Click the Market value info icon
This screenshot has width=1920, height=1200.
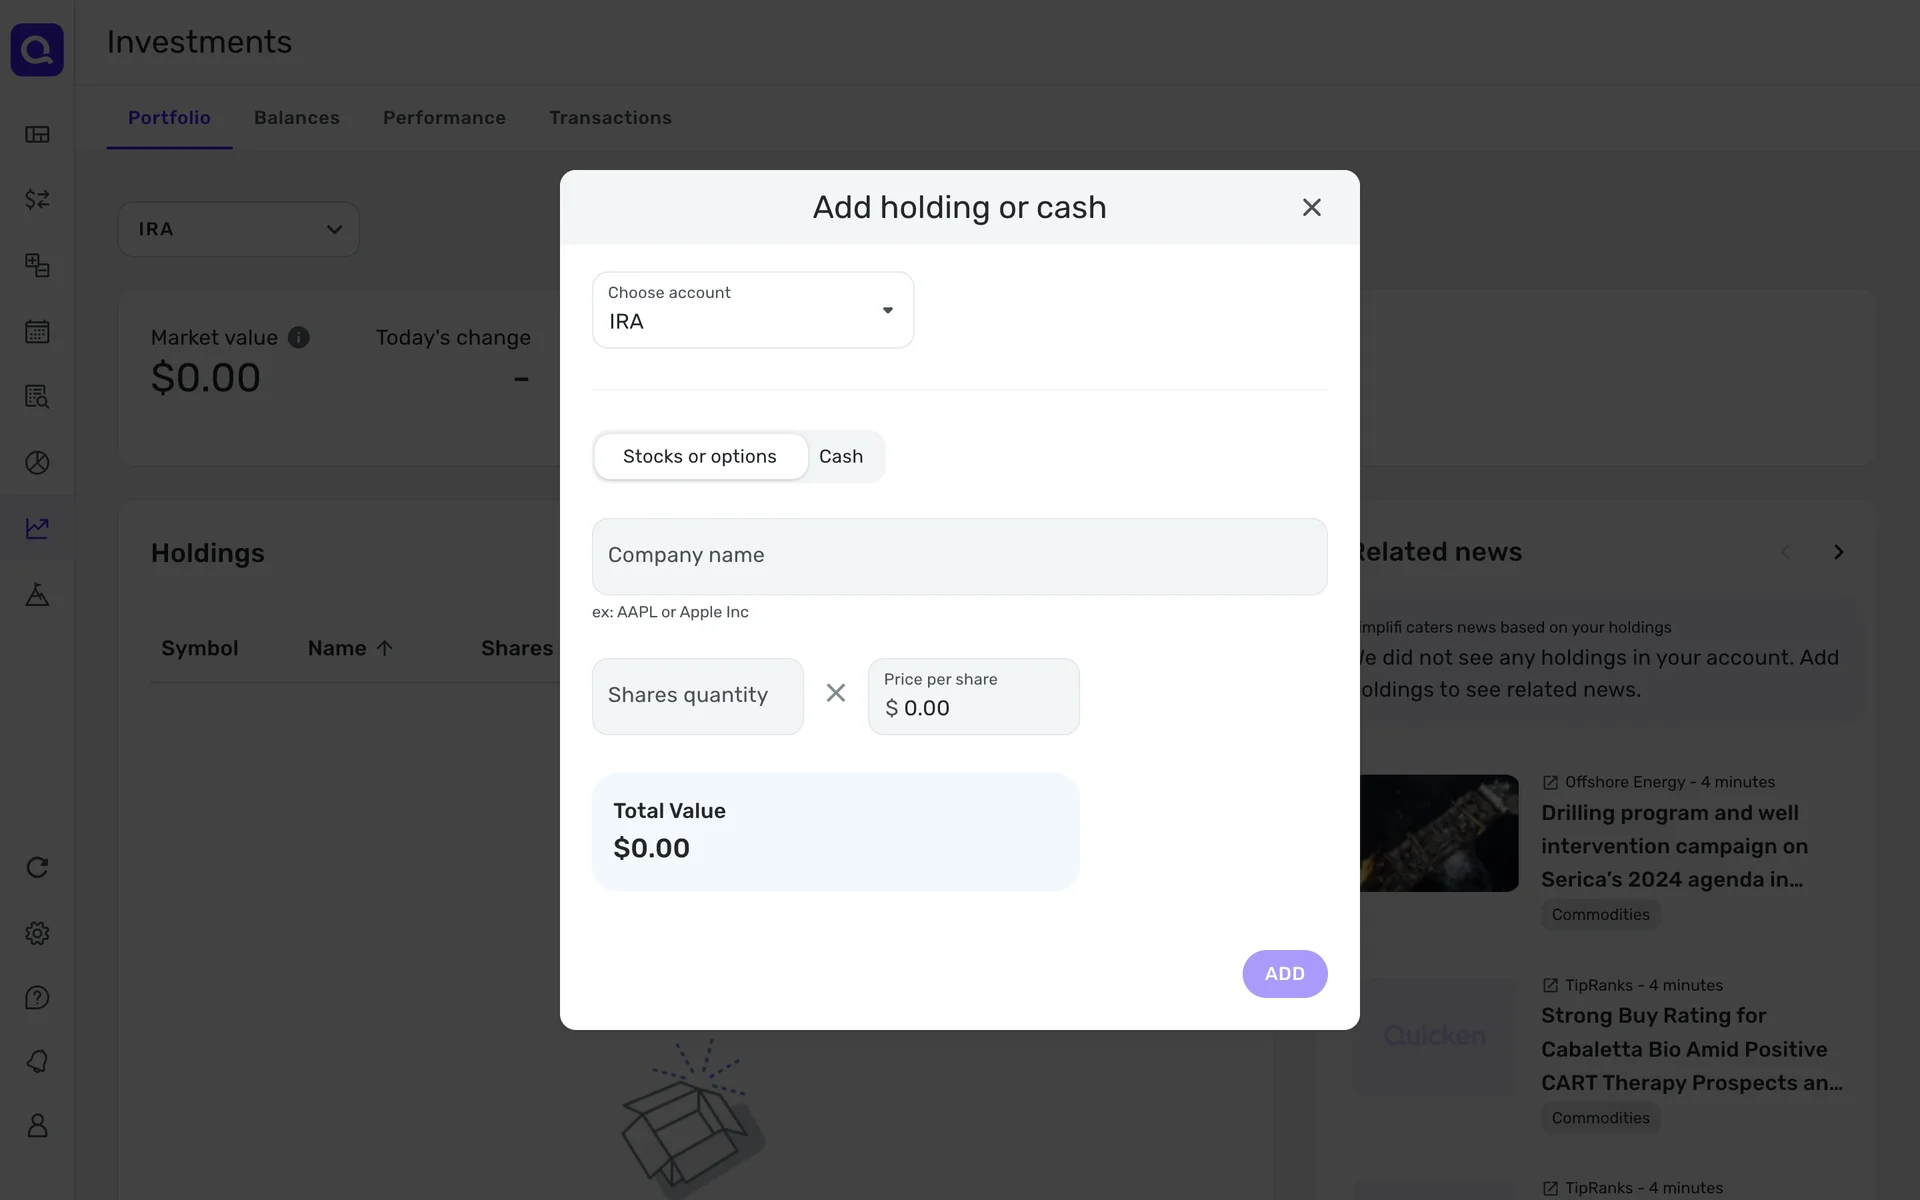298,338
